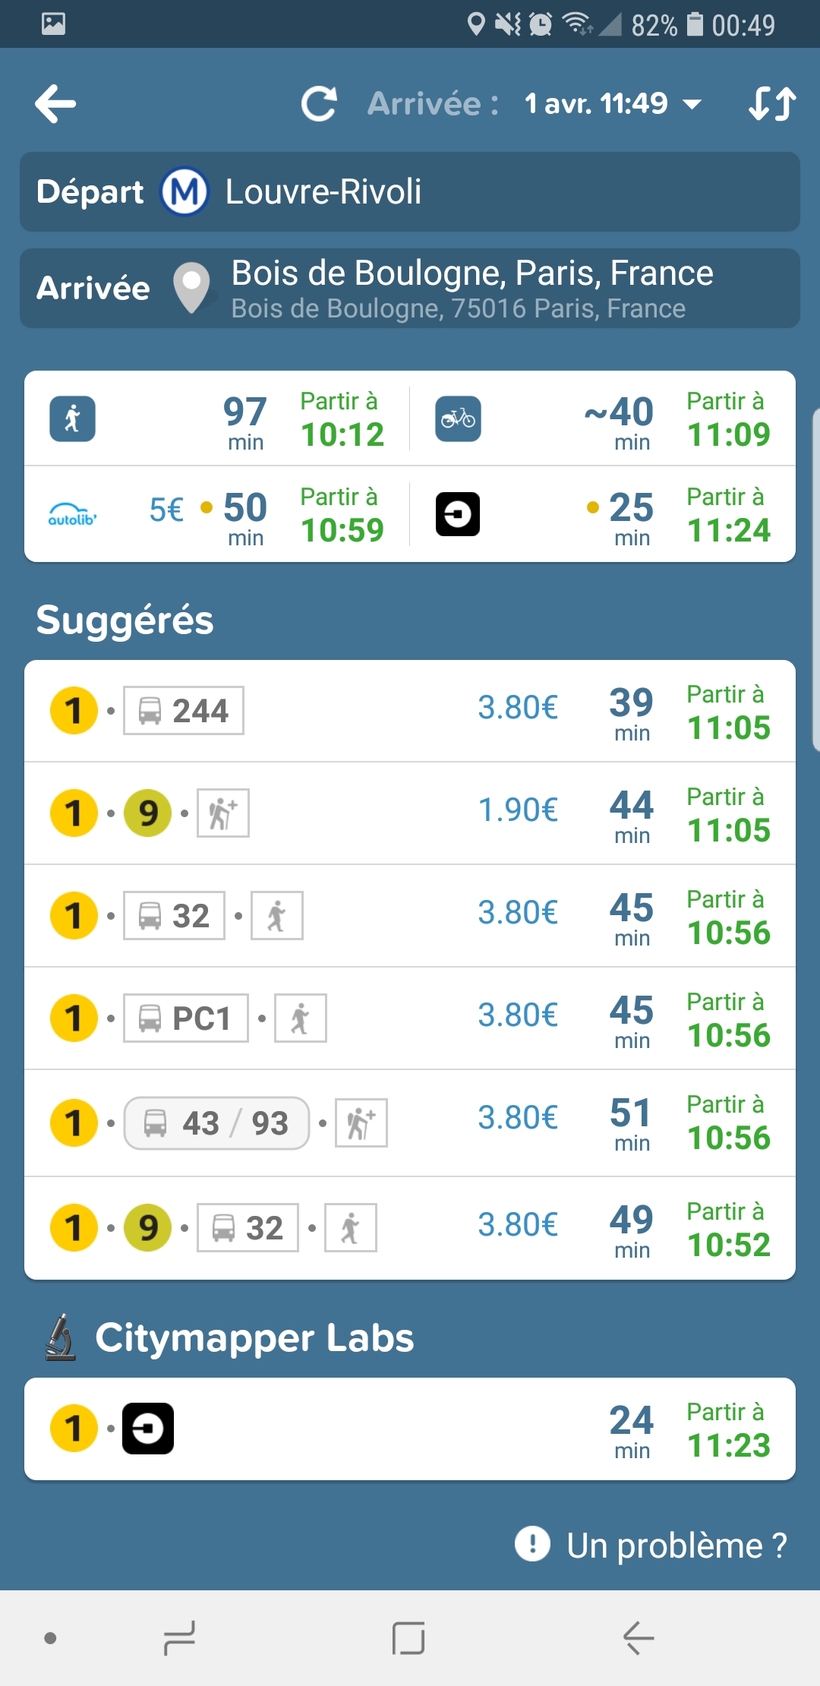Select the 40 min cycling option
The height and width of the screenshot is (1686, 820).
tap(603, 419)
